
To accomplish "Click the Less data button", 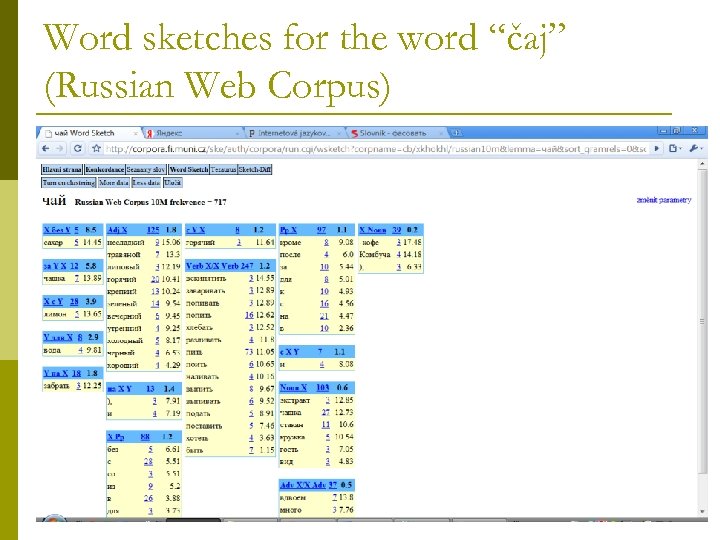I will [x=146, y=183].
